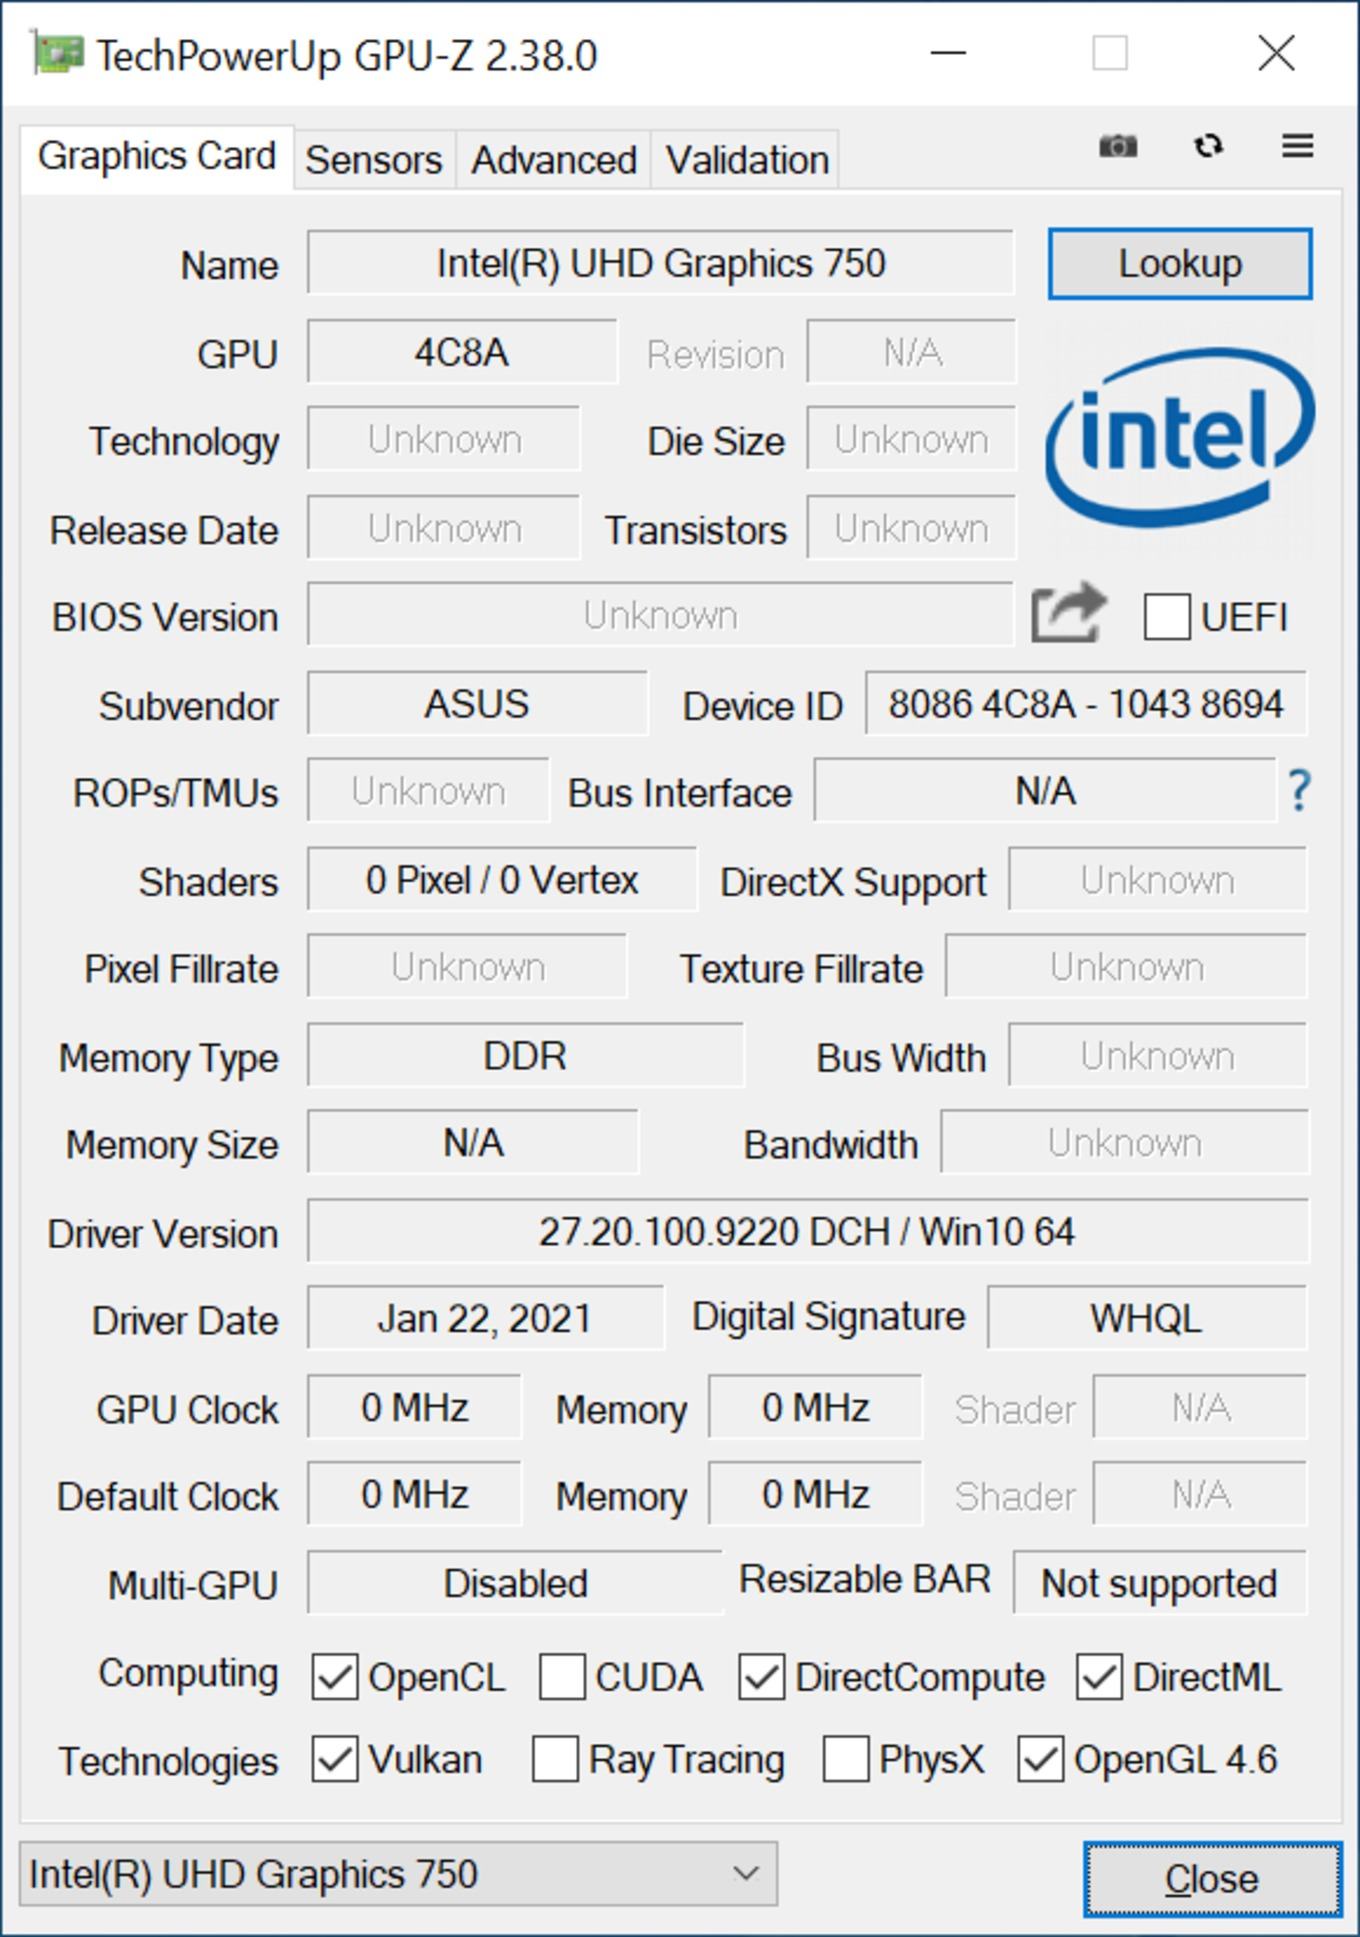Click the screenshot camera icon

(1118, 146)
